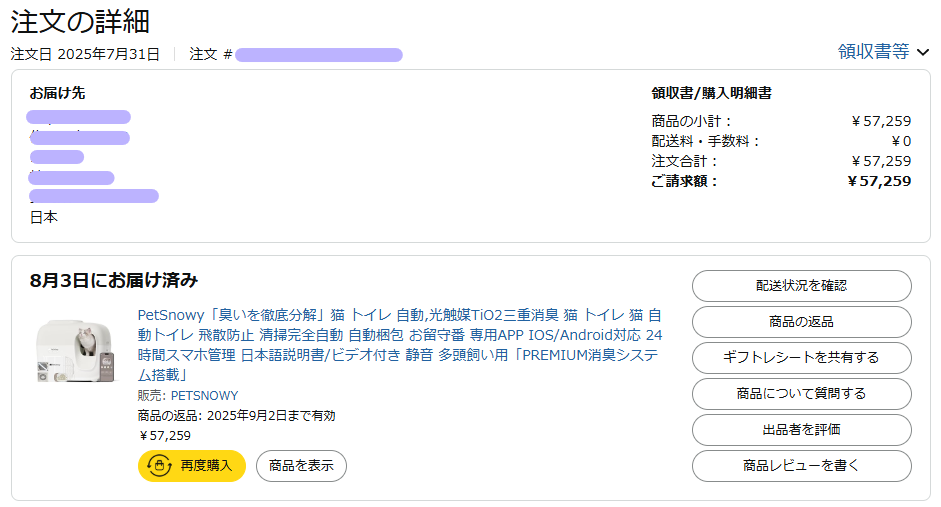The height and width of the screenshot is (507, 941).
Task: Click the 配送状況を確認 button
Action: 801,286
